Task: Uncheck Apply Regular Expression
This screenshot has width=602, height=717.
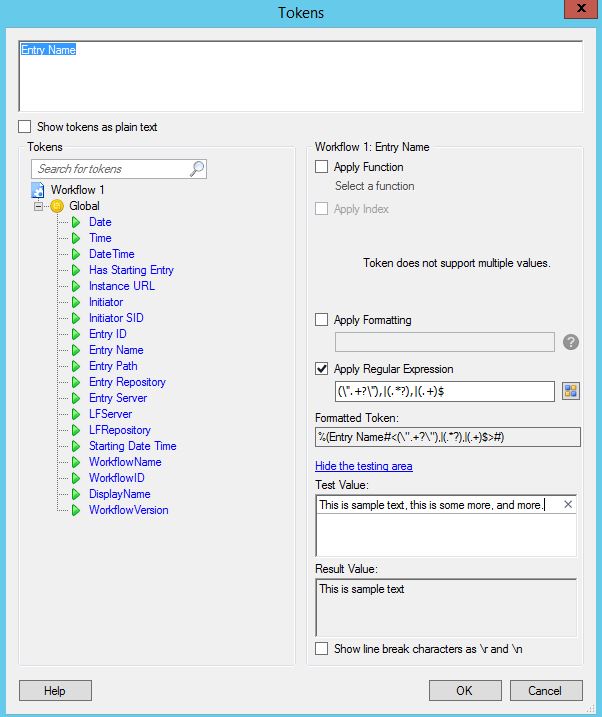Action: click(x=321, y=369)
